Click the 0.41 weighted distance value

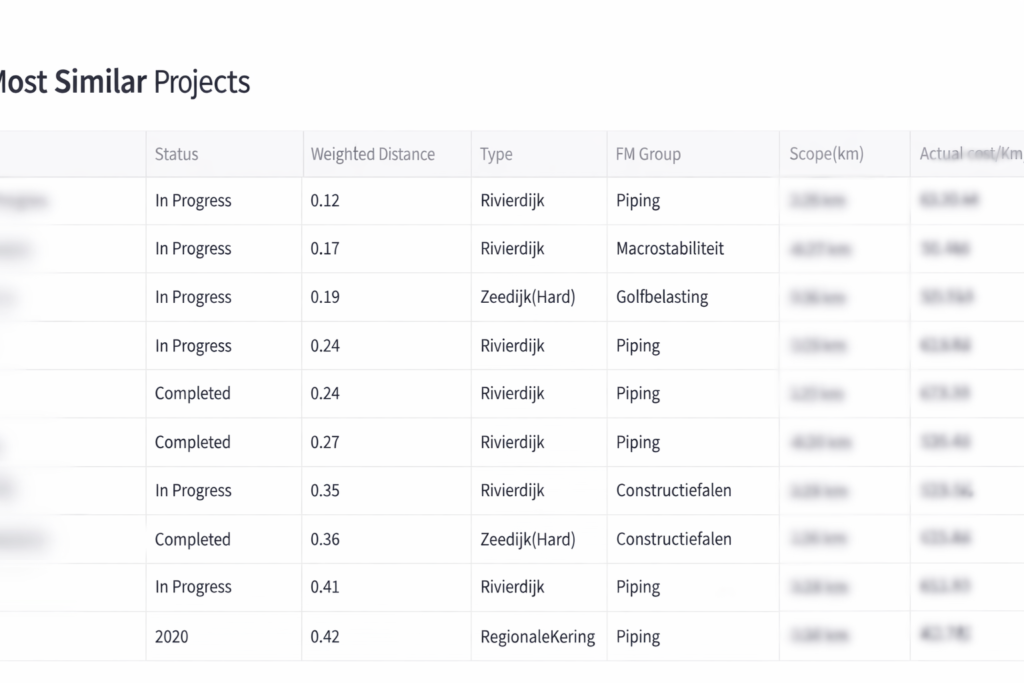click(325, 587)
